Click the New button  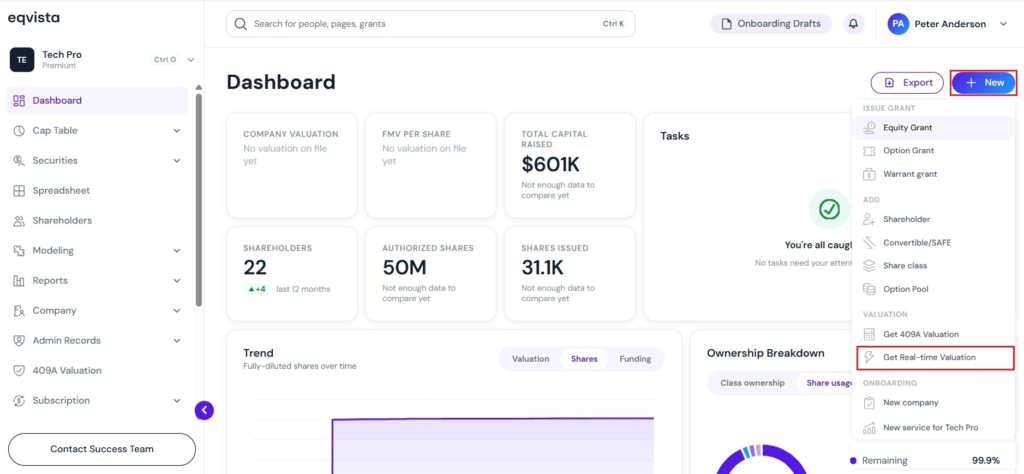click(984, 83)
